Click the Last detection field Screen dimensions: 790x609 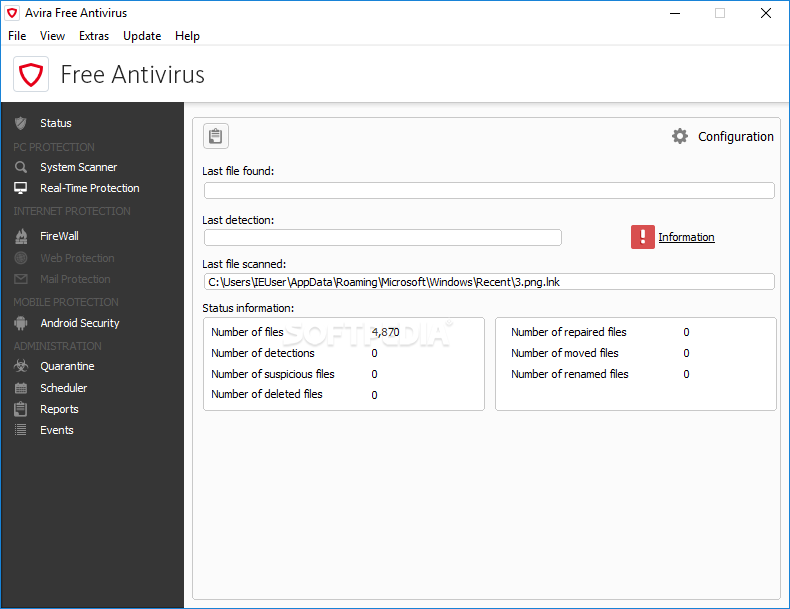382,237
